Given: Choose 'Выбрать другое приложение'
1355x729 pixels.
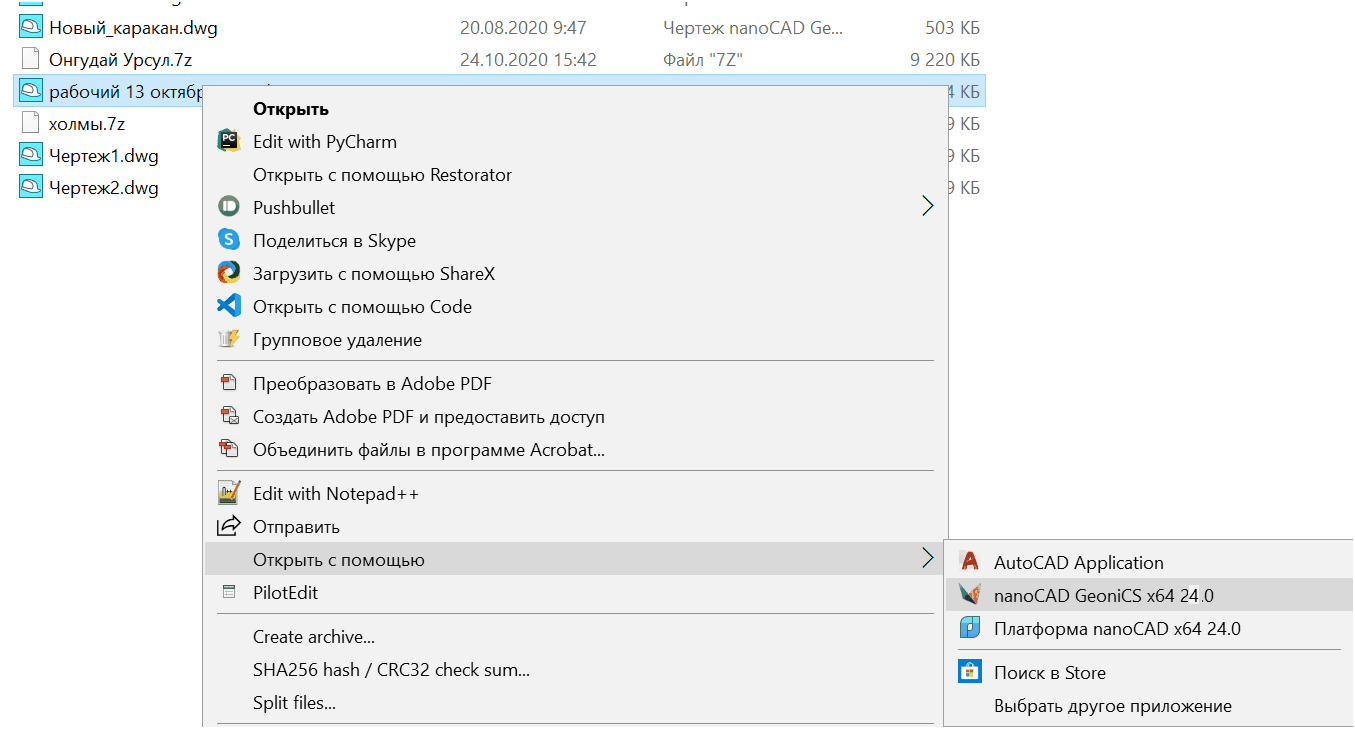Looking at the screenshot, I should pos(1112,706).
